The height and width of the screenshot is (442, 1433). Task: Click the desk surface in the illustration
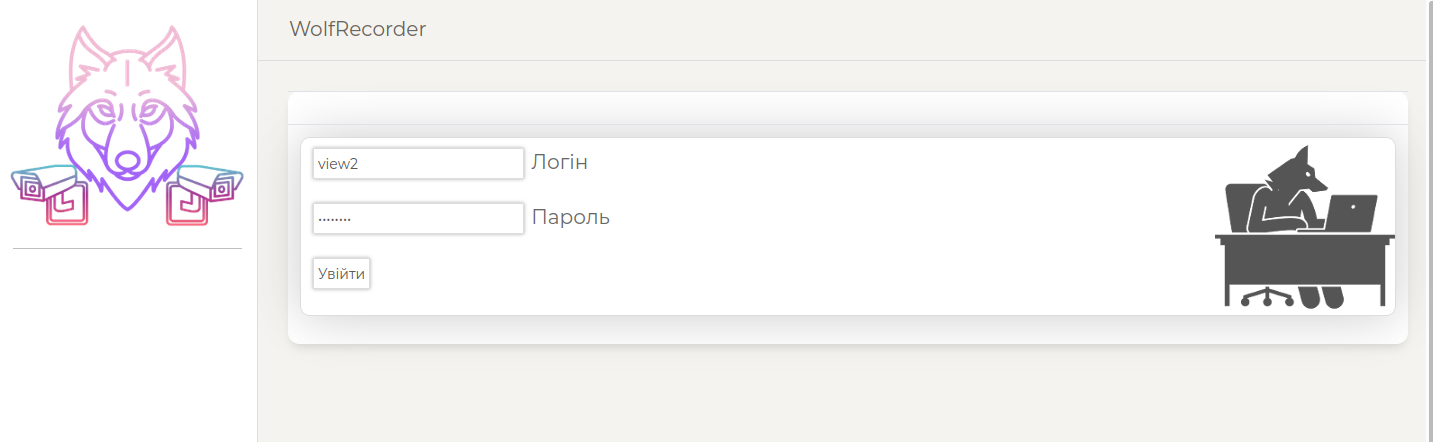point(1304,239)
